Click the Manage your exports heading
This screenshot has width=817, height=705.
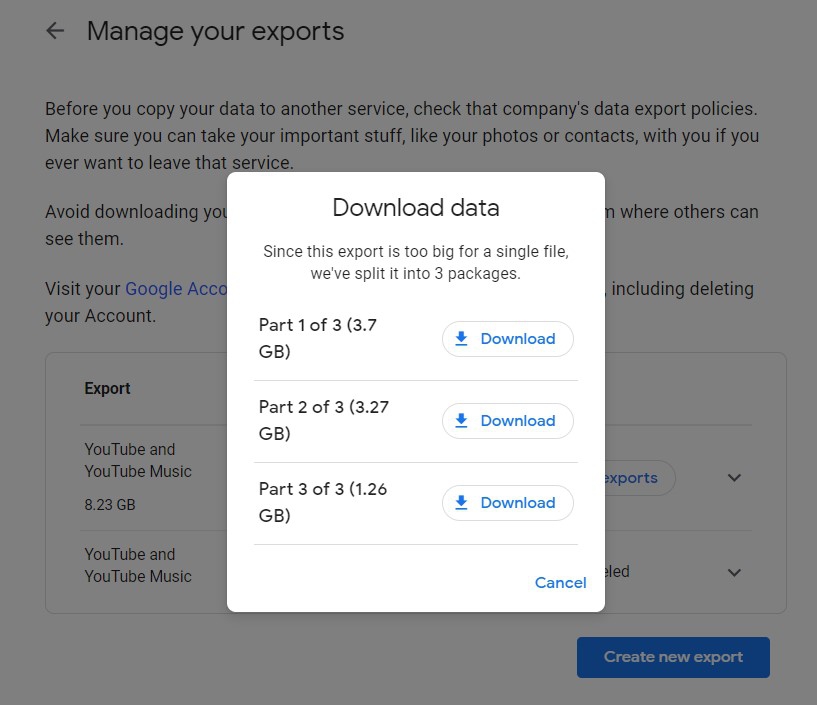[x=215, y=31]
